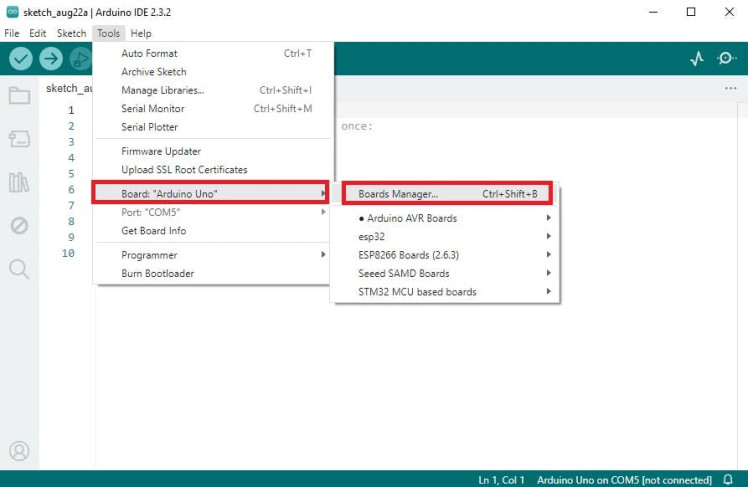
Task: Select Archive Sketch menu entry
Action: 213,72
